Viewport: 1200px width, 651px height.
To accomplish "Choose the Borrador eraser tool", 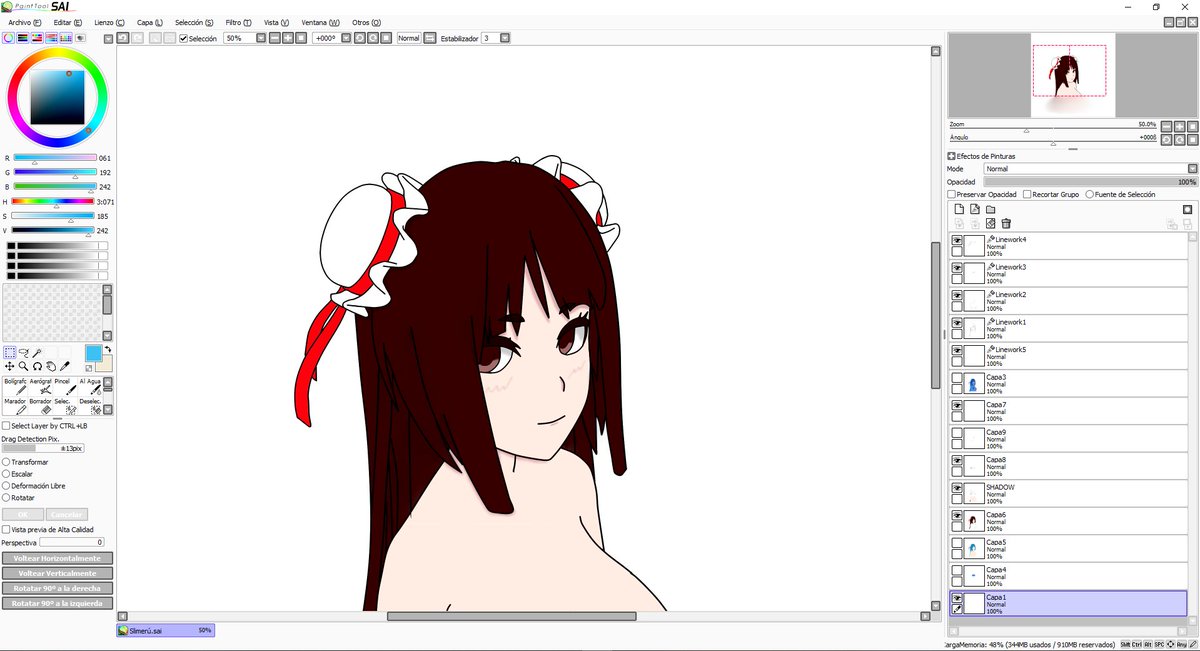I will coord(40,405).
